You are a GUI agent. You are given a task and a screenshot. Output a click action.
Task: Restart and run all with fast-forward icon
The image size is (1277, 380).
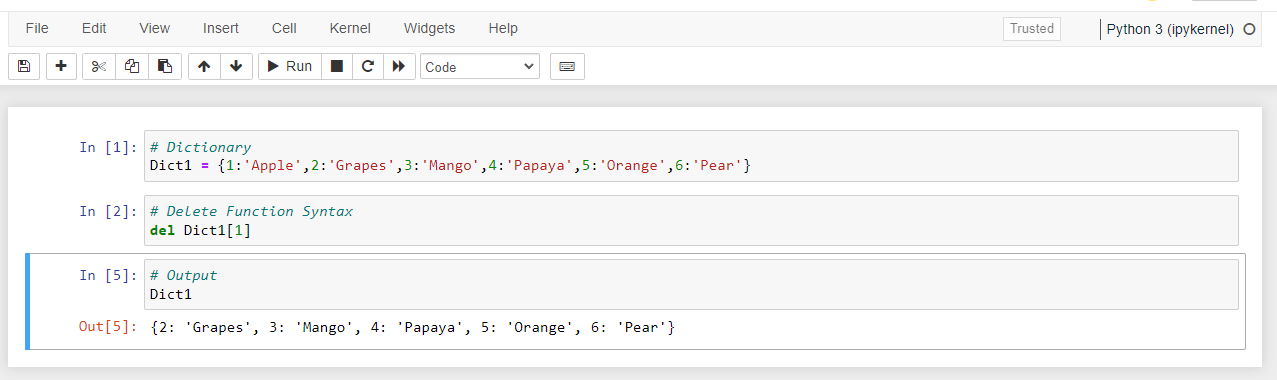[398, 67]
